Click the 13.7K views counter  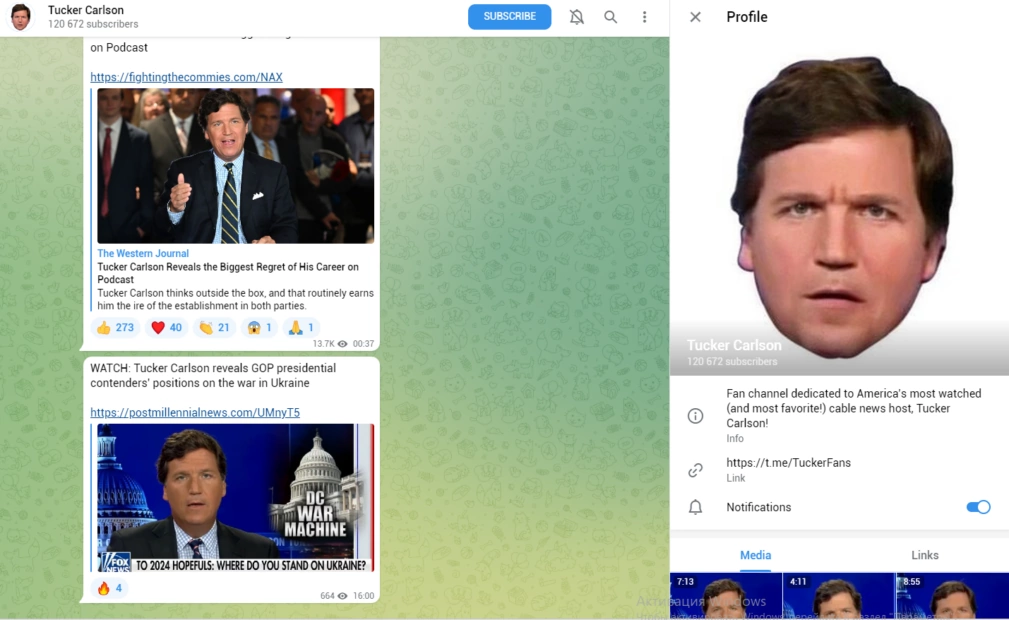329,344
